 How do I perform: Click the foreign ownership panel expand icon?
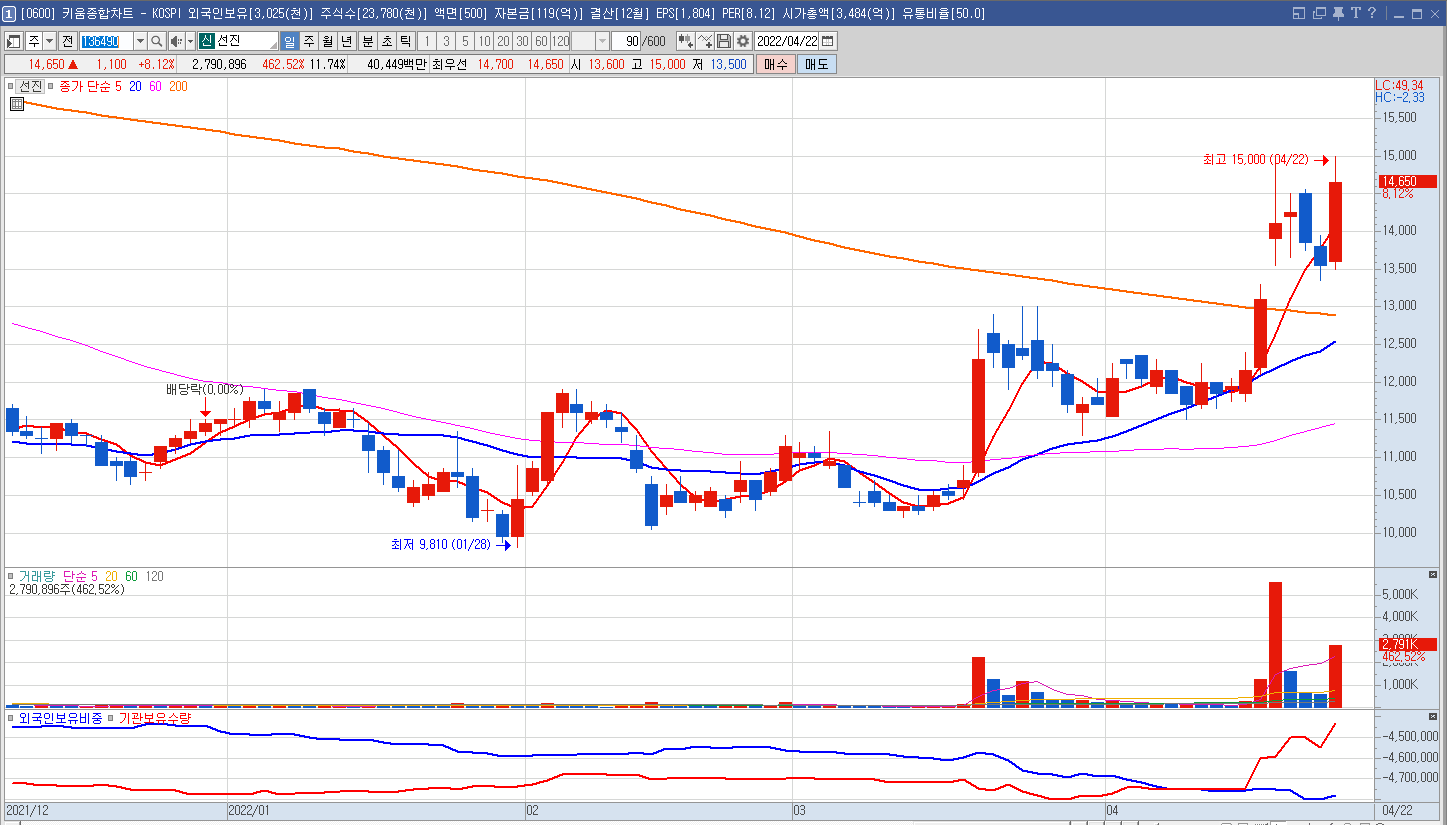(x=1432, y=717)
